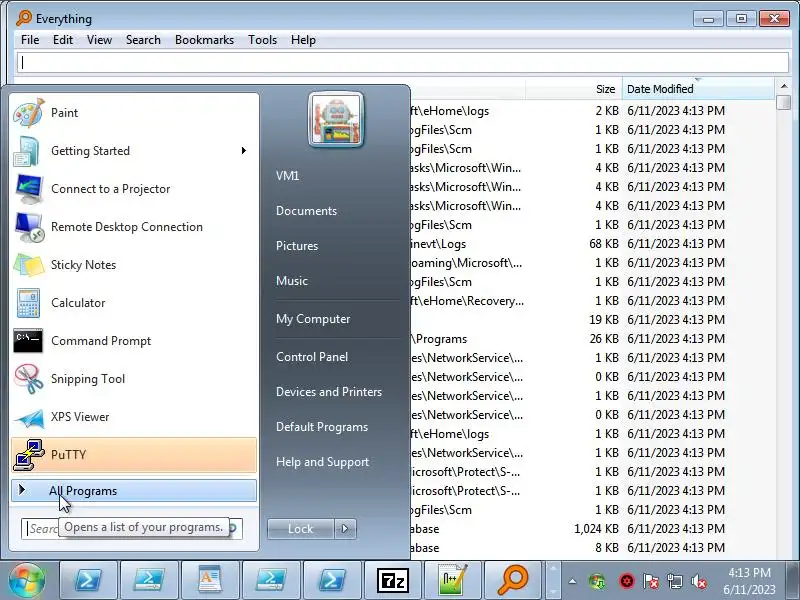Image resolution: width=800 pixels, height=600 pixels.
Task: Select the 19 KB result row
Action: coord(592,320)
